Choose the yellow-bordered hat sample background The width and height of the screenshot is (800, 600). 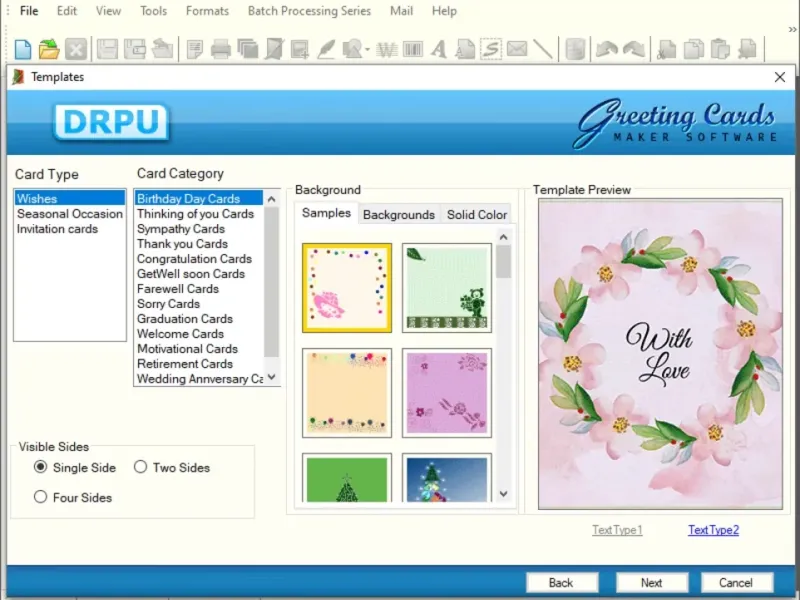[347, 288]
